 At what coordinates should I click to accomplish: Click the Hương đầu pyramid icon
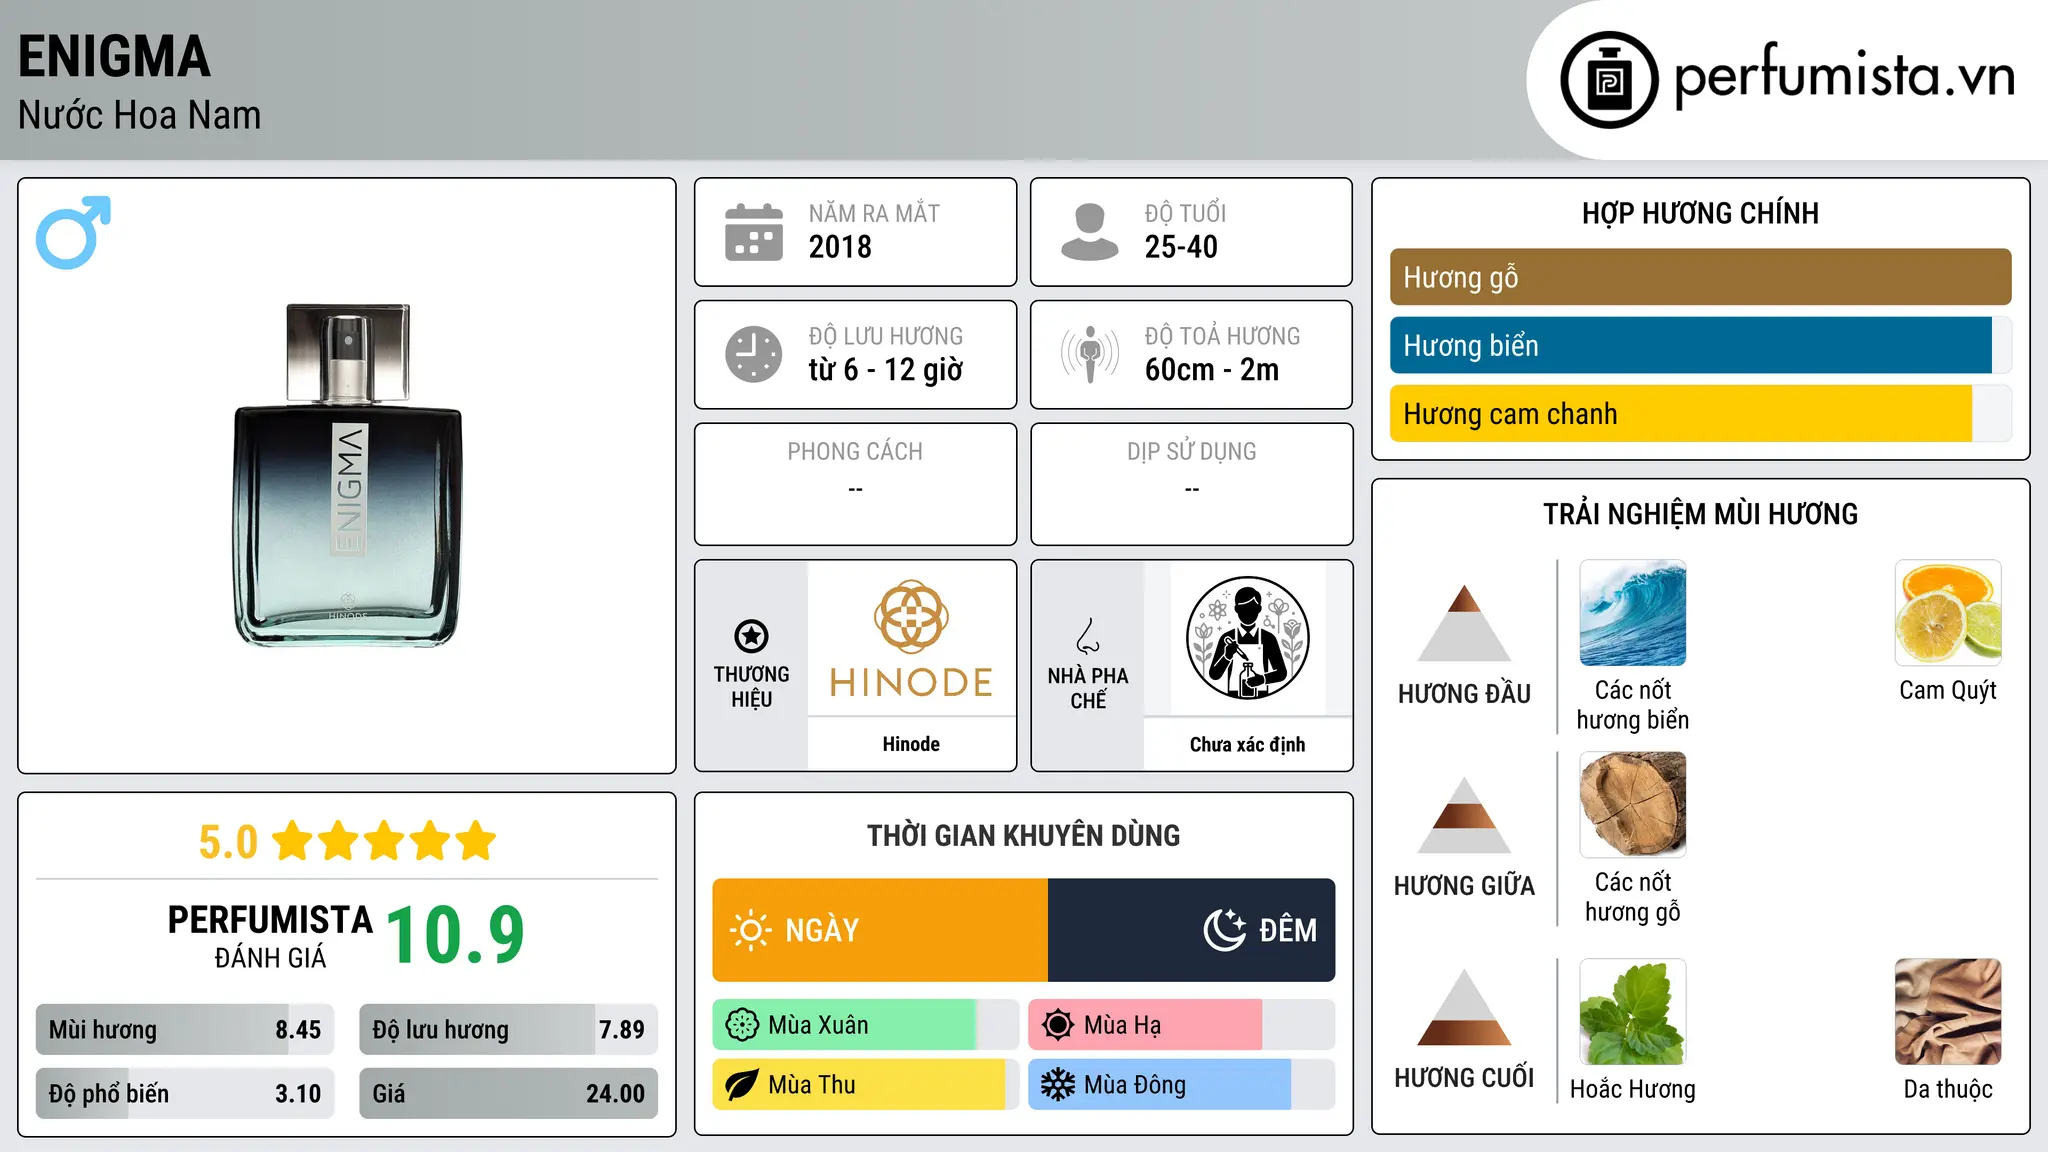[x=1464, y=623]
